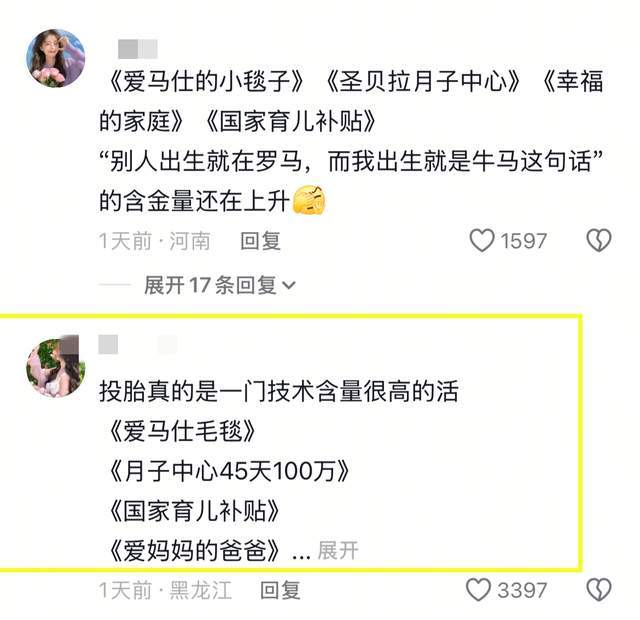Image resolution: width=640 pixels, height=620 pixels.
Task: Tap the 1天前·黑龙江 timestamp
Action: click(165, 590)
